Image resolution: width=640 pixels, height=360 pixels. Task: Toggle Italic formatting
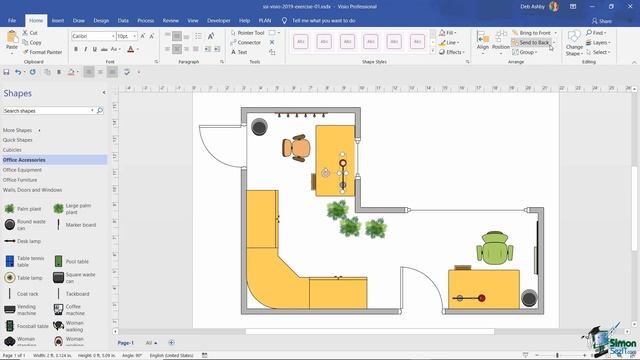[x=85, y=49]
